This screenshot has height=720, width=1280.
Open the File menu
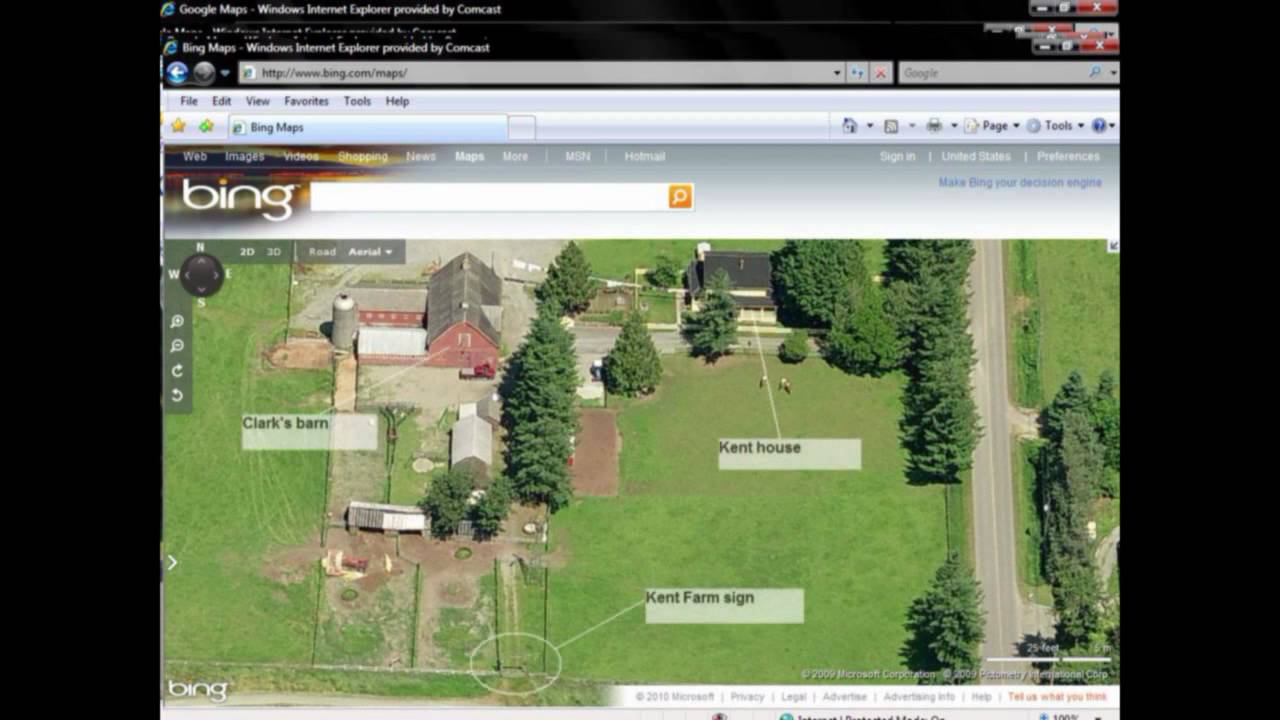(x=189, y=101)
